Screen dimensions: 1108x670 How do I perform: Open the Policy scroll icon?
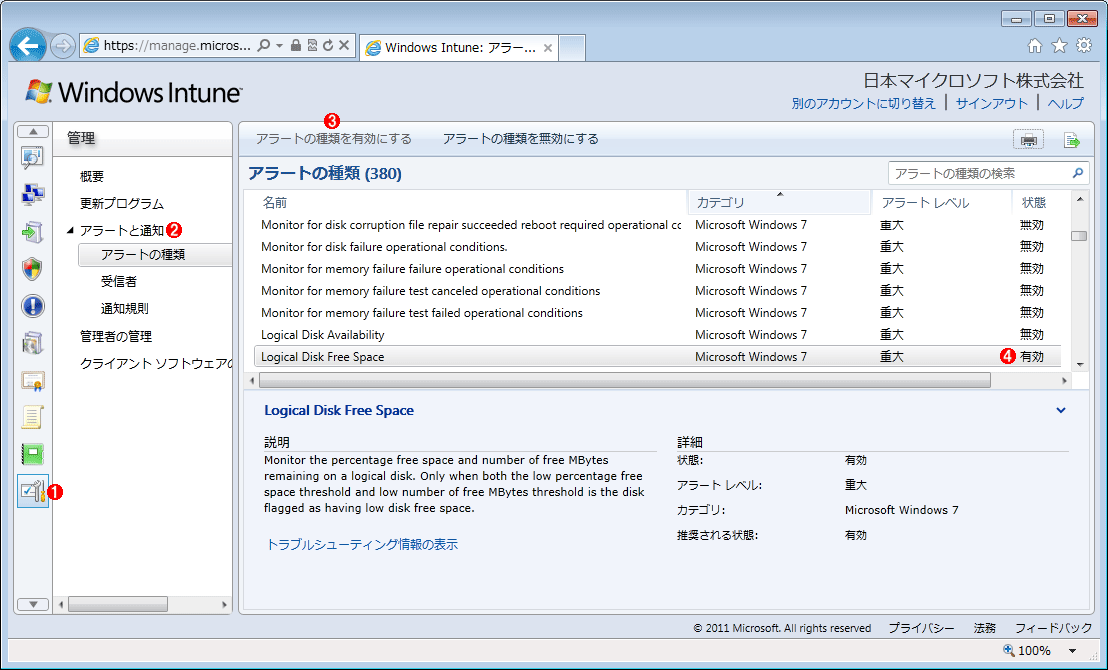click(33, 418)
